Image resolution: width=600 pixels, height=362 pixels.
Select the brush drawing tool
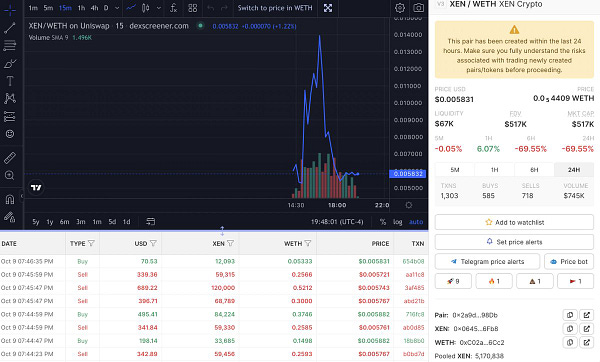(10, 64)
